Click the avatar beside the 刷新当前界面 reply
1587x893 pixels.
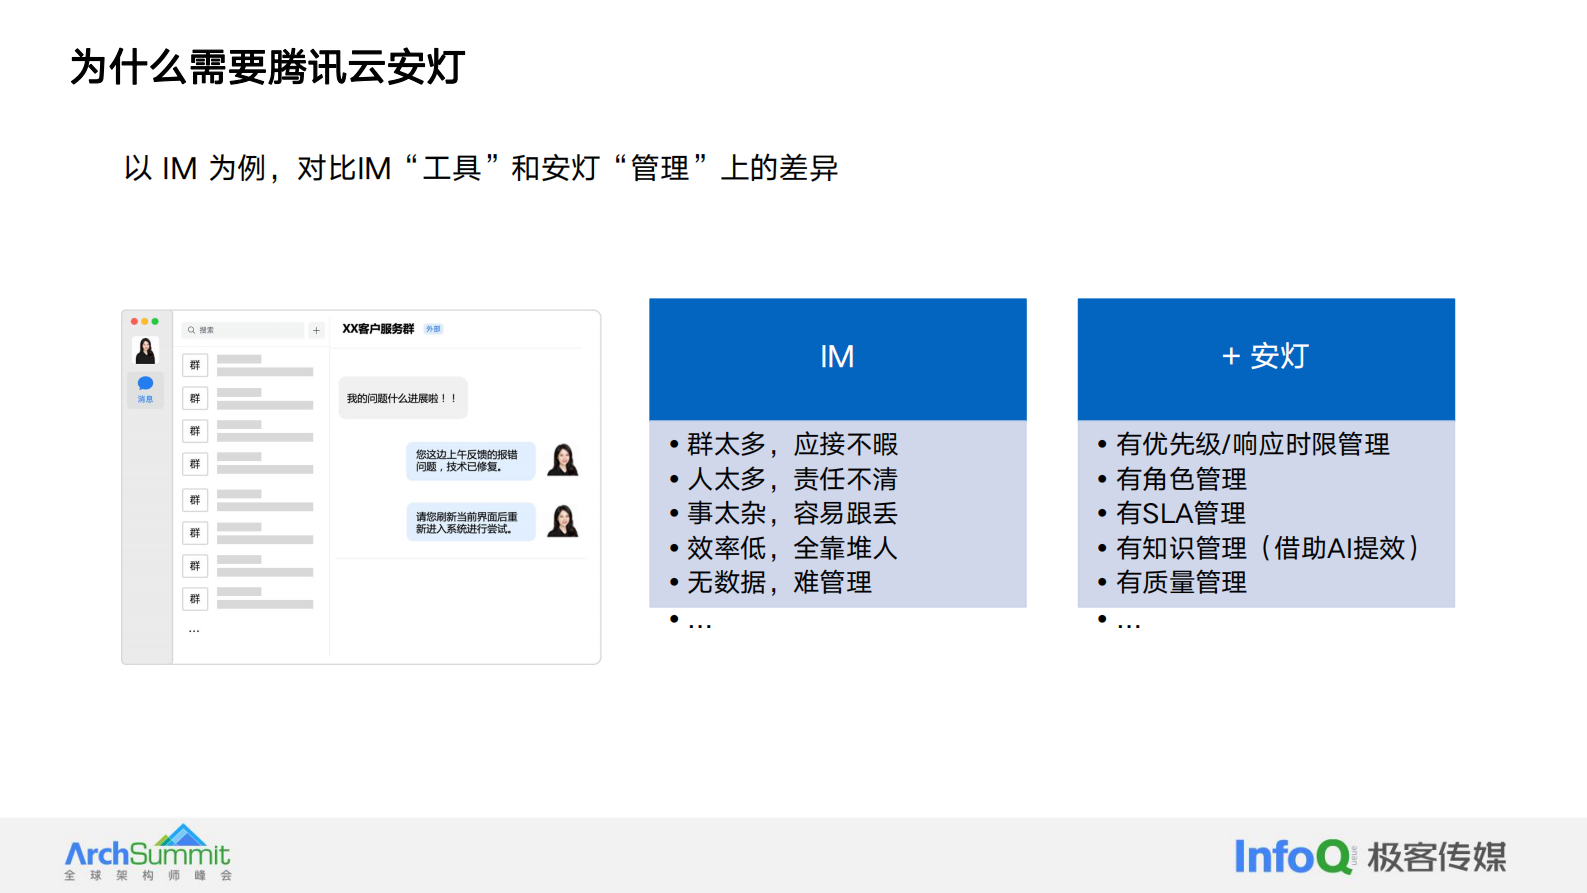(x=563, y=521)
